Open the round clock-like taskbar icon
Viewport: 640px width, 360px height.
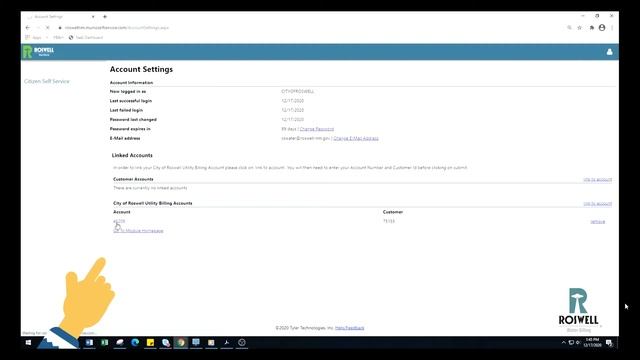point(242,342)
